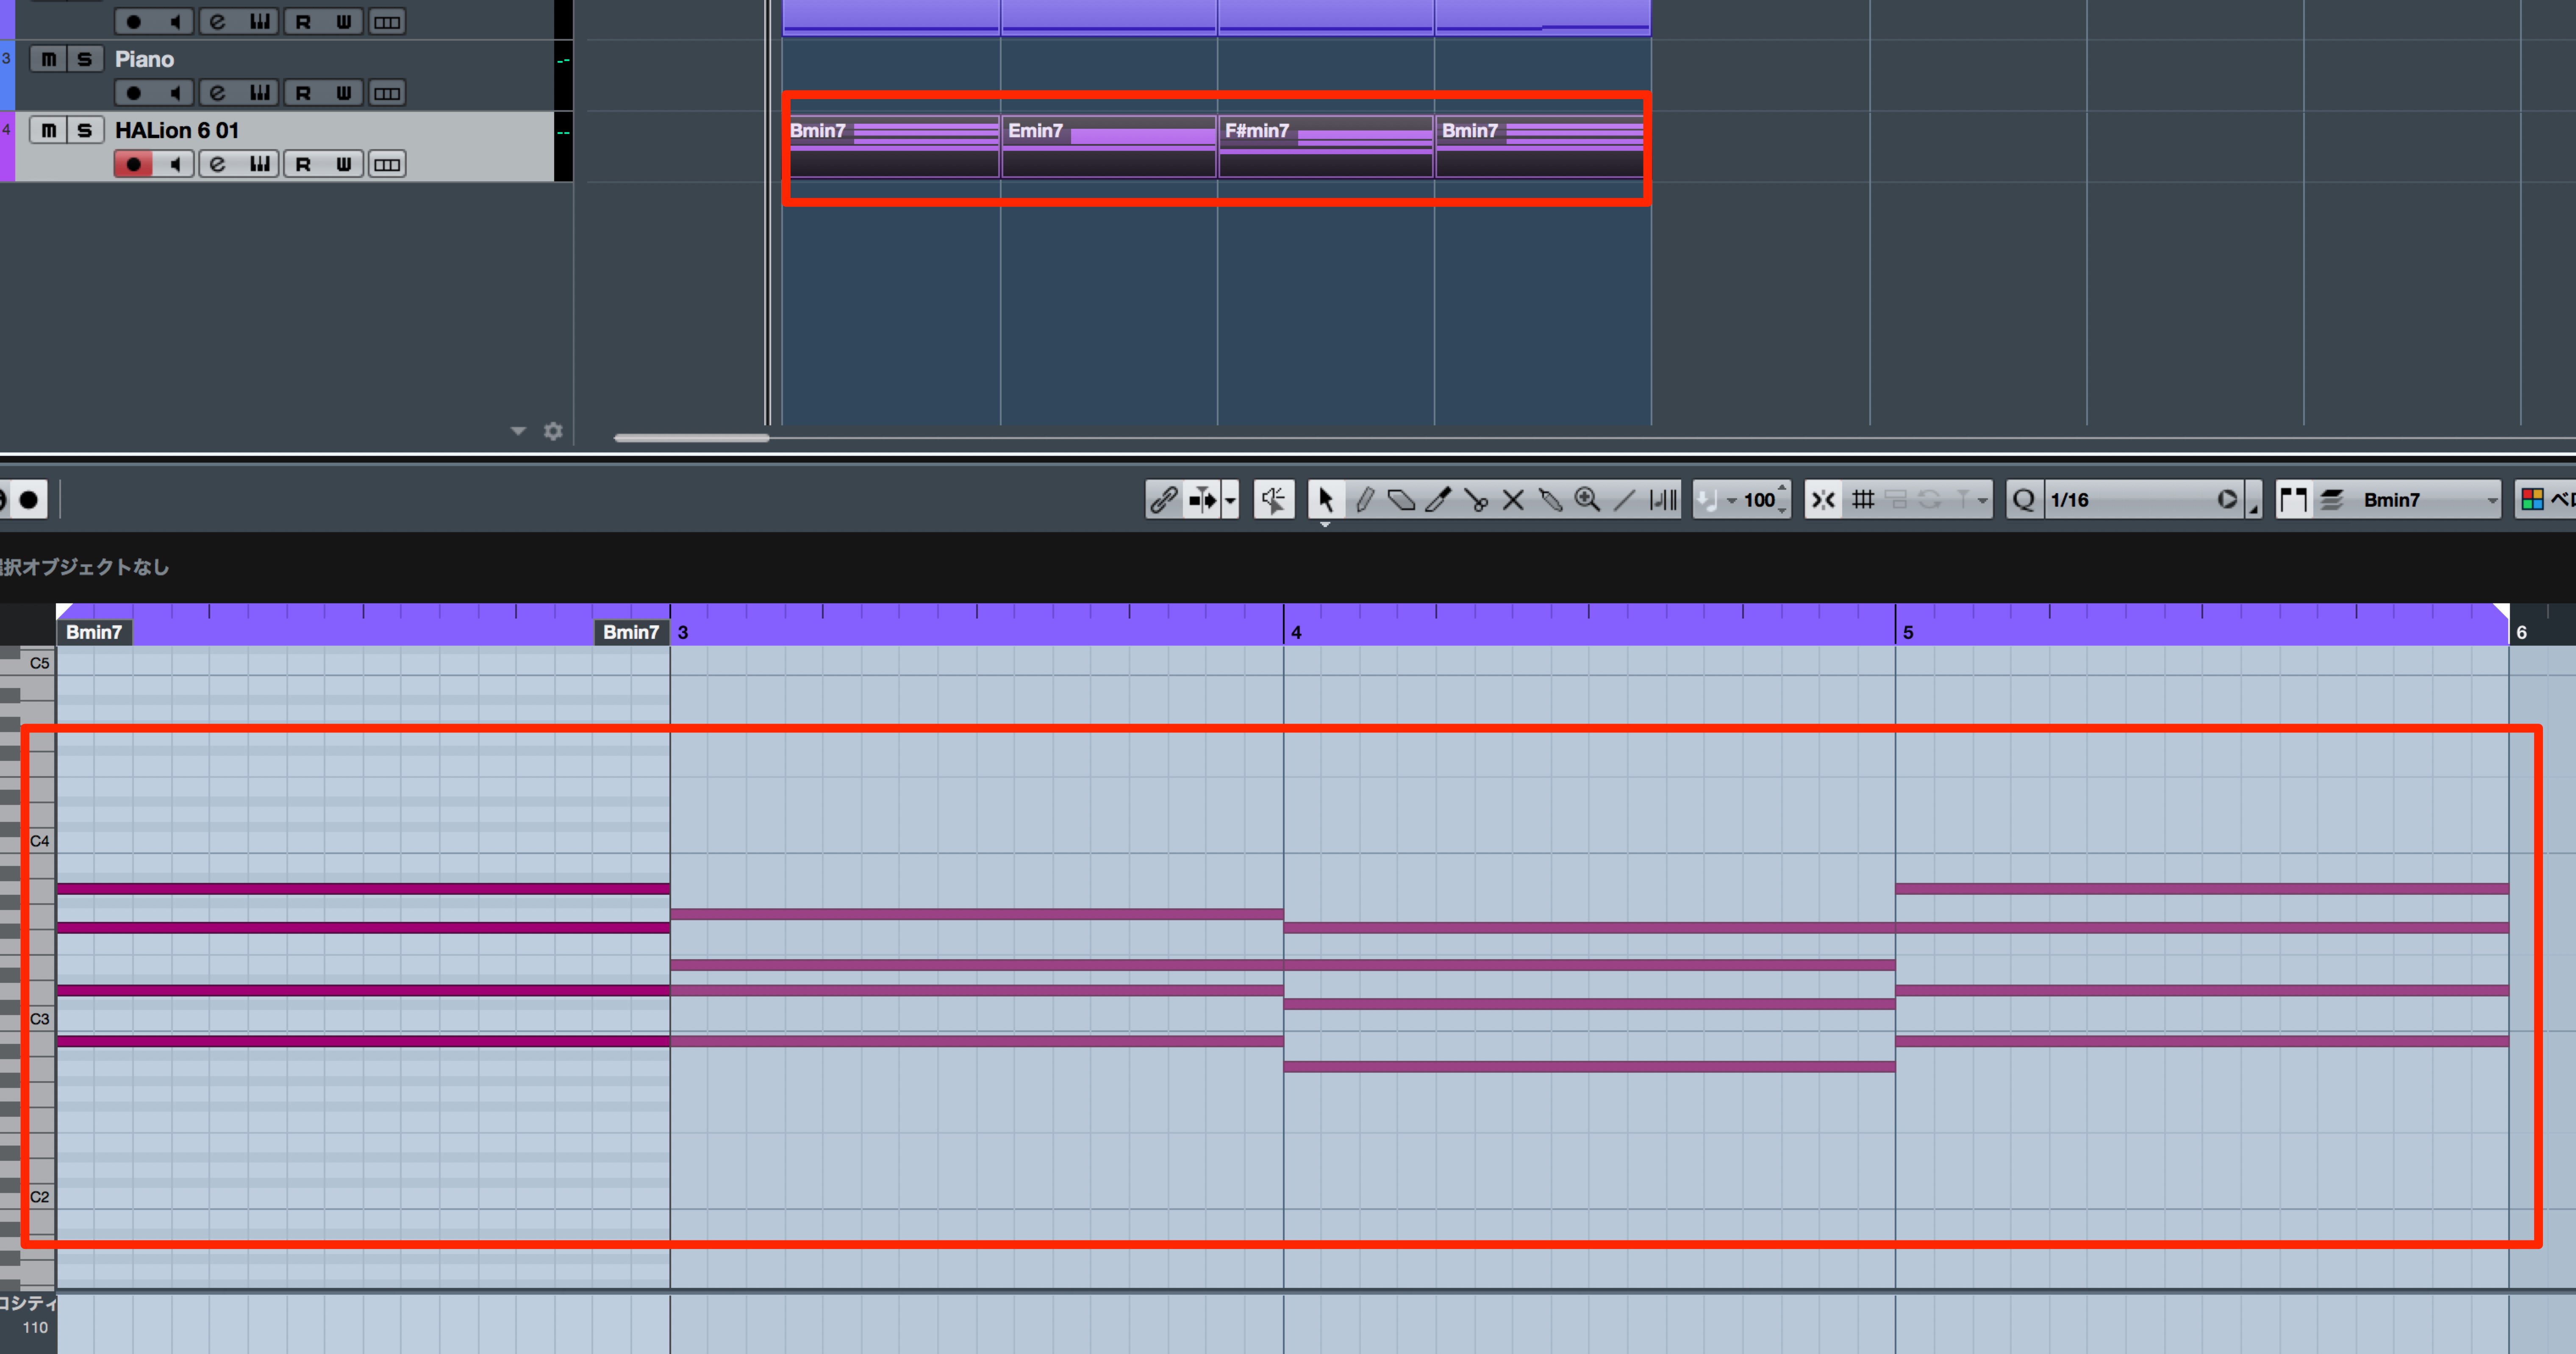Screen dimensions: 2576x1354
Task: Click the Quantize Q icon
Action: pyautogui.click(x=2023, y=499)
